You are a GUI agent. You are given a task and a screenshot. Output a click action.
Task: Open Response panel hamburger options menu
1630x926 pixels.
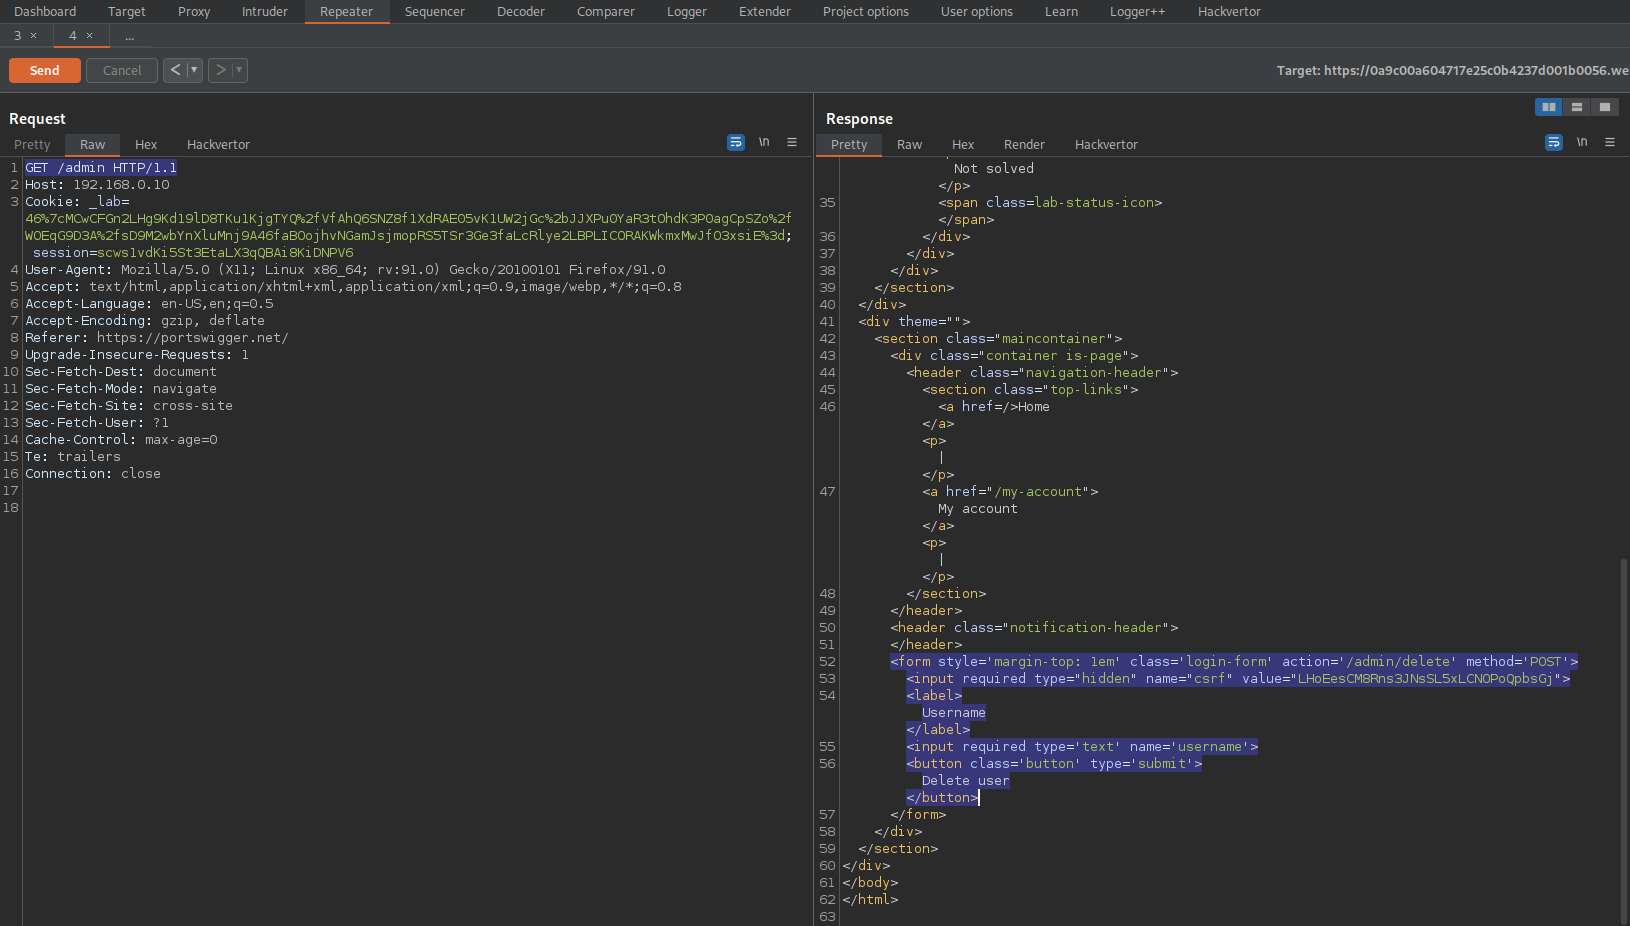tap(1610, 143)
